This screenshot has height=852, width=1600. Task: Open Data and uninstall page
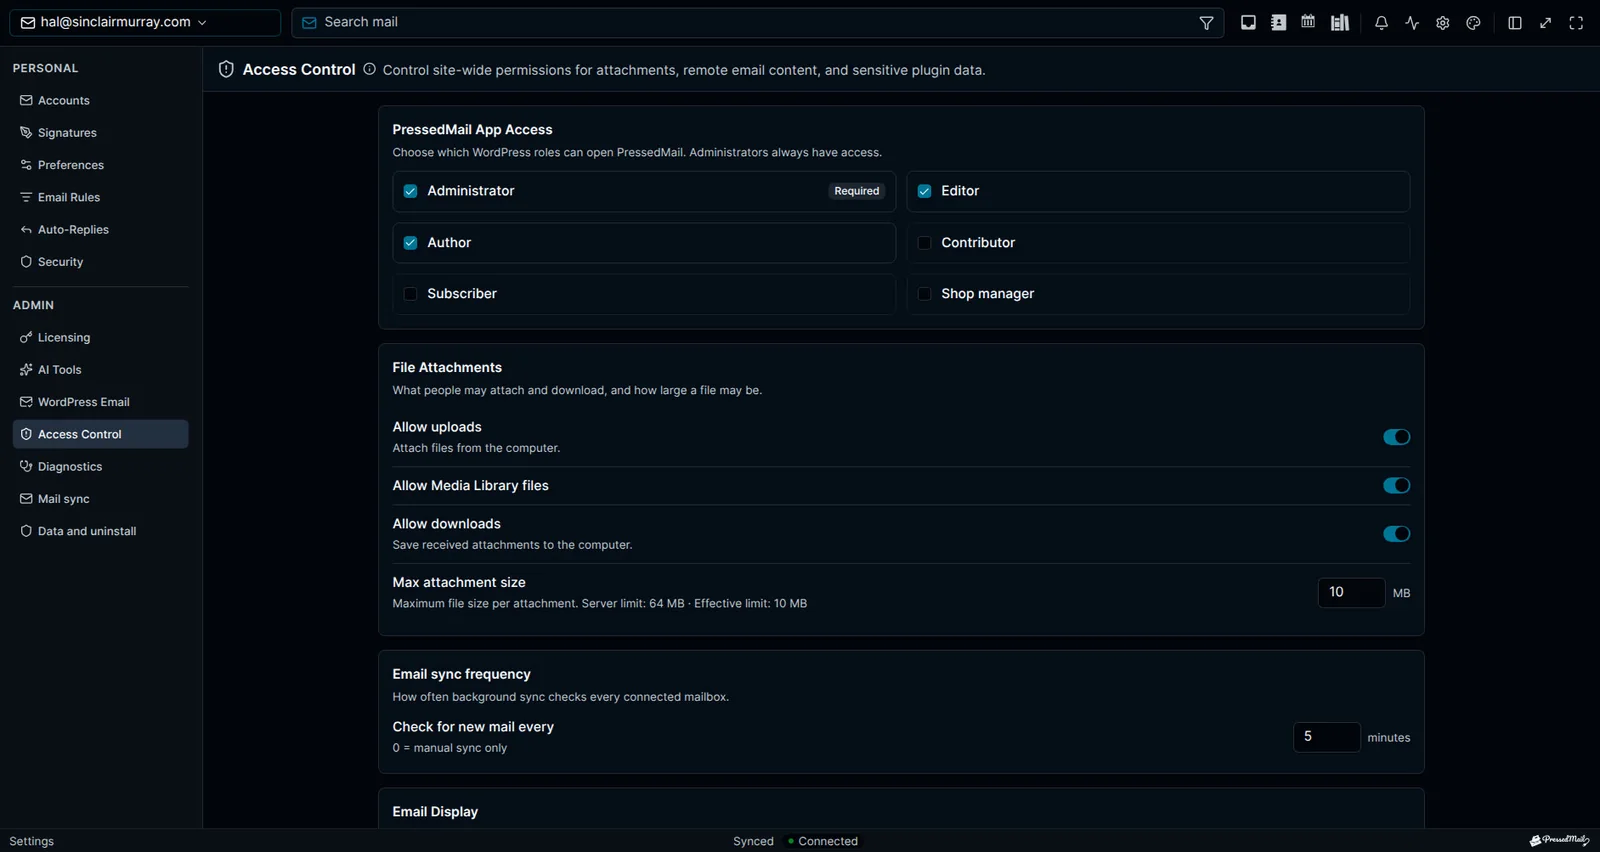click(100, 531)
